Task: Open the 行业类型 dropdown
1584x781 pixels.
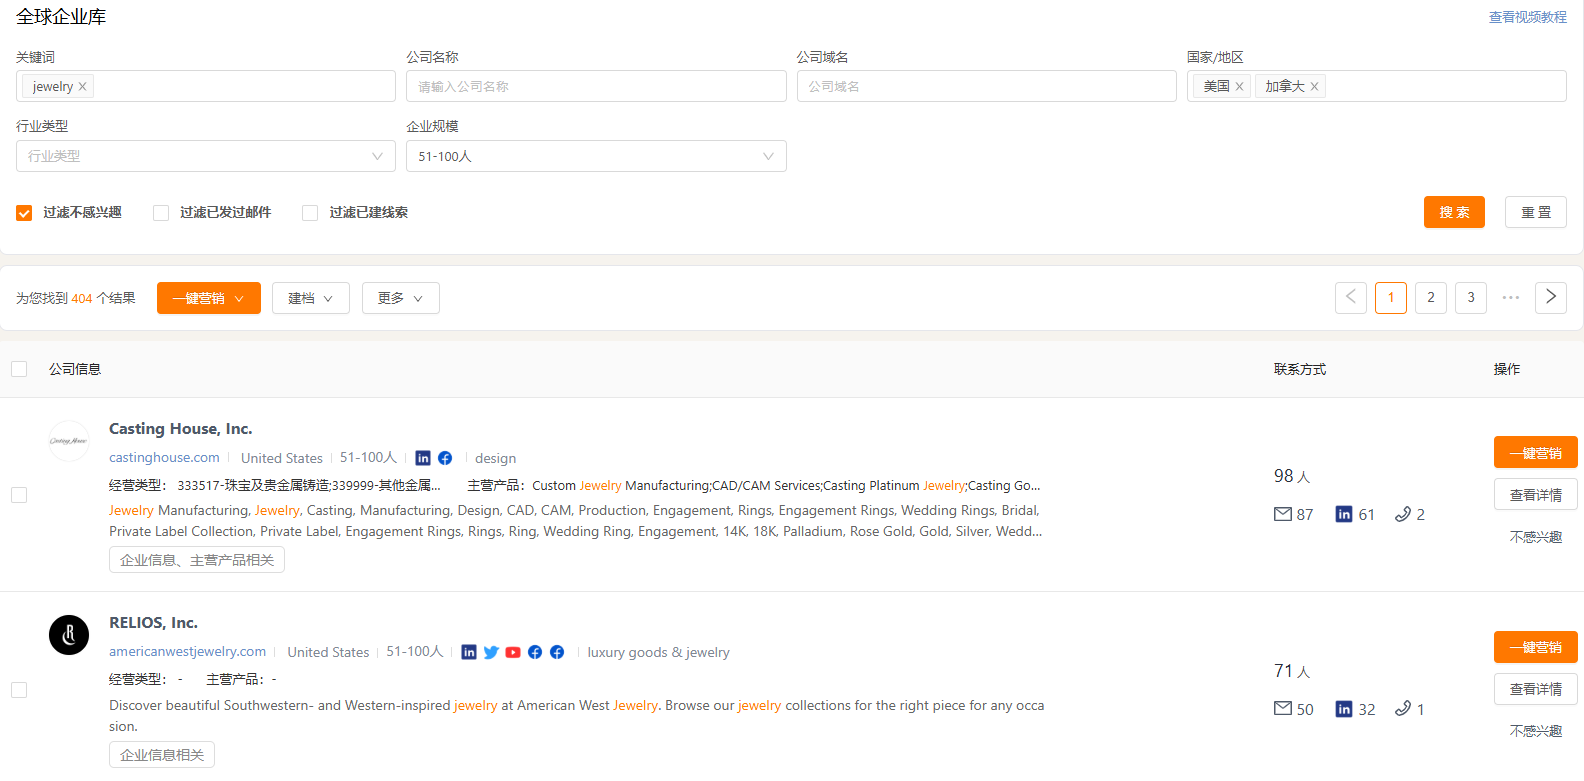Action: (x=206, y=156)
